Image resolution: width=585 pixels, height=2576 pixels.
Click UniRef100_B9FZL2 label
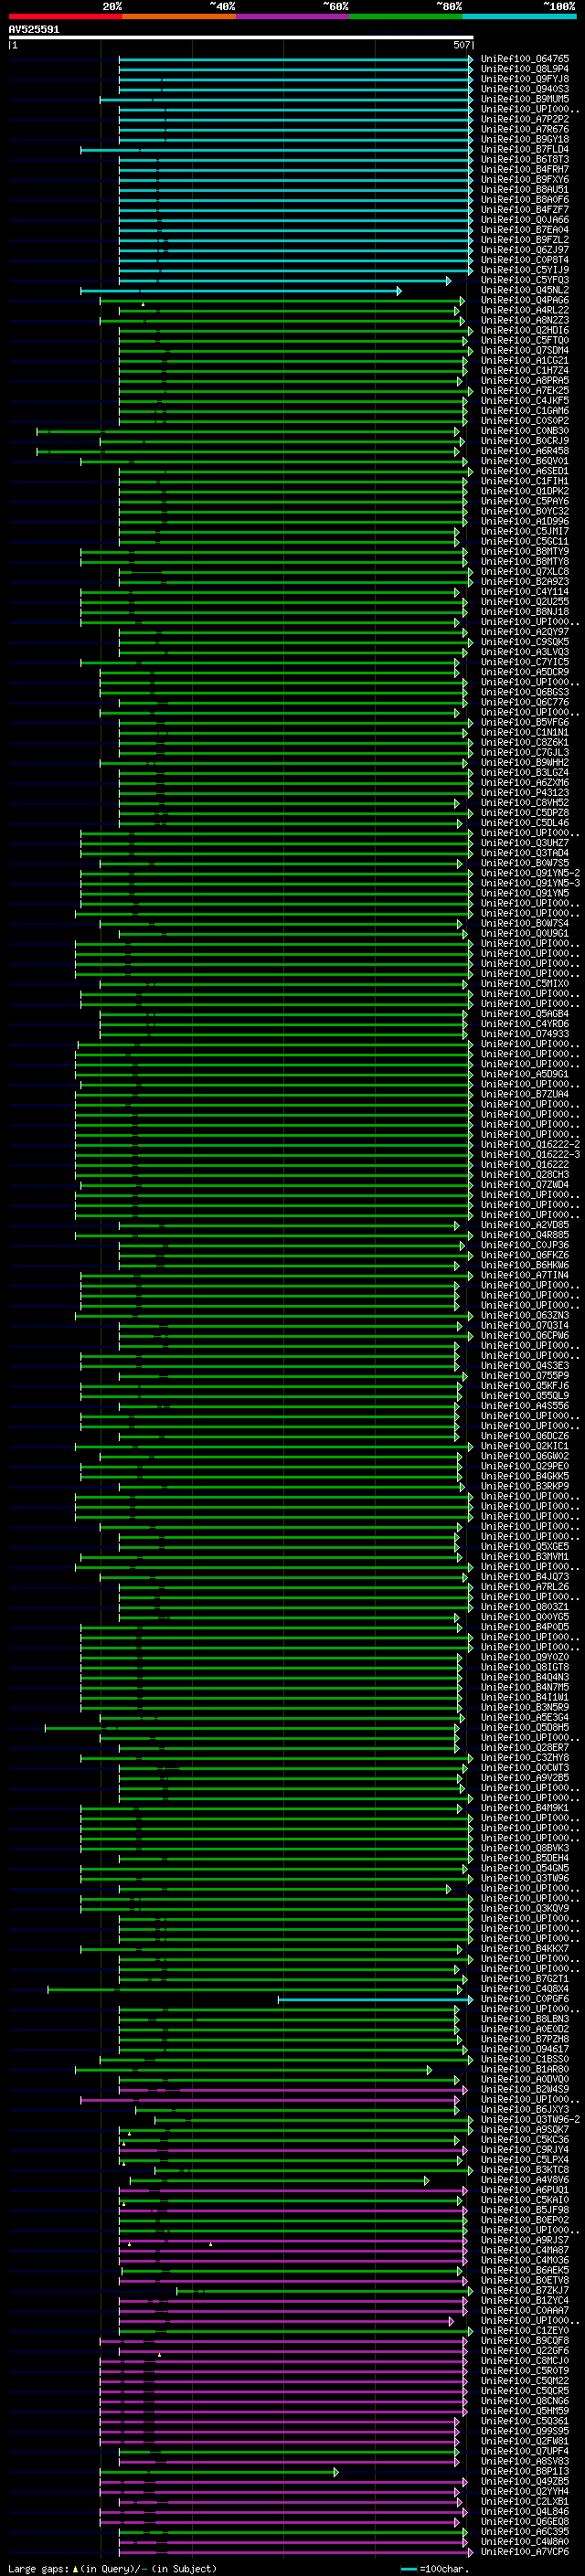524,240
